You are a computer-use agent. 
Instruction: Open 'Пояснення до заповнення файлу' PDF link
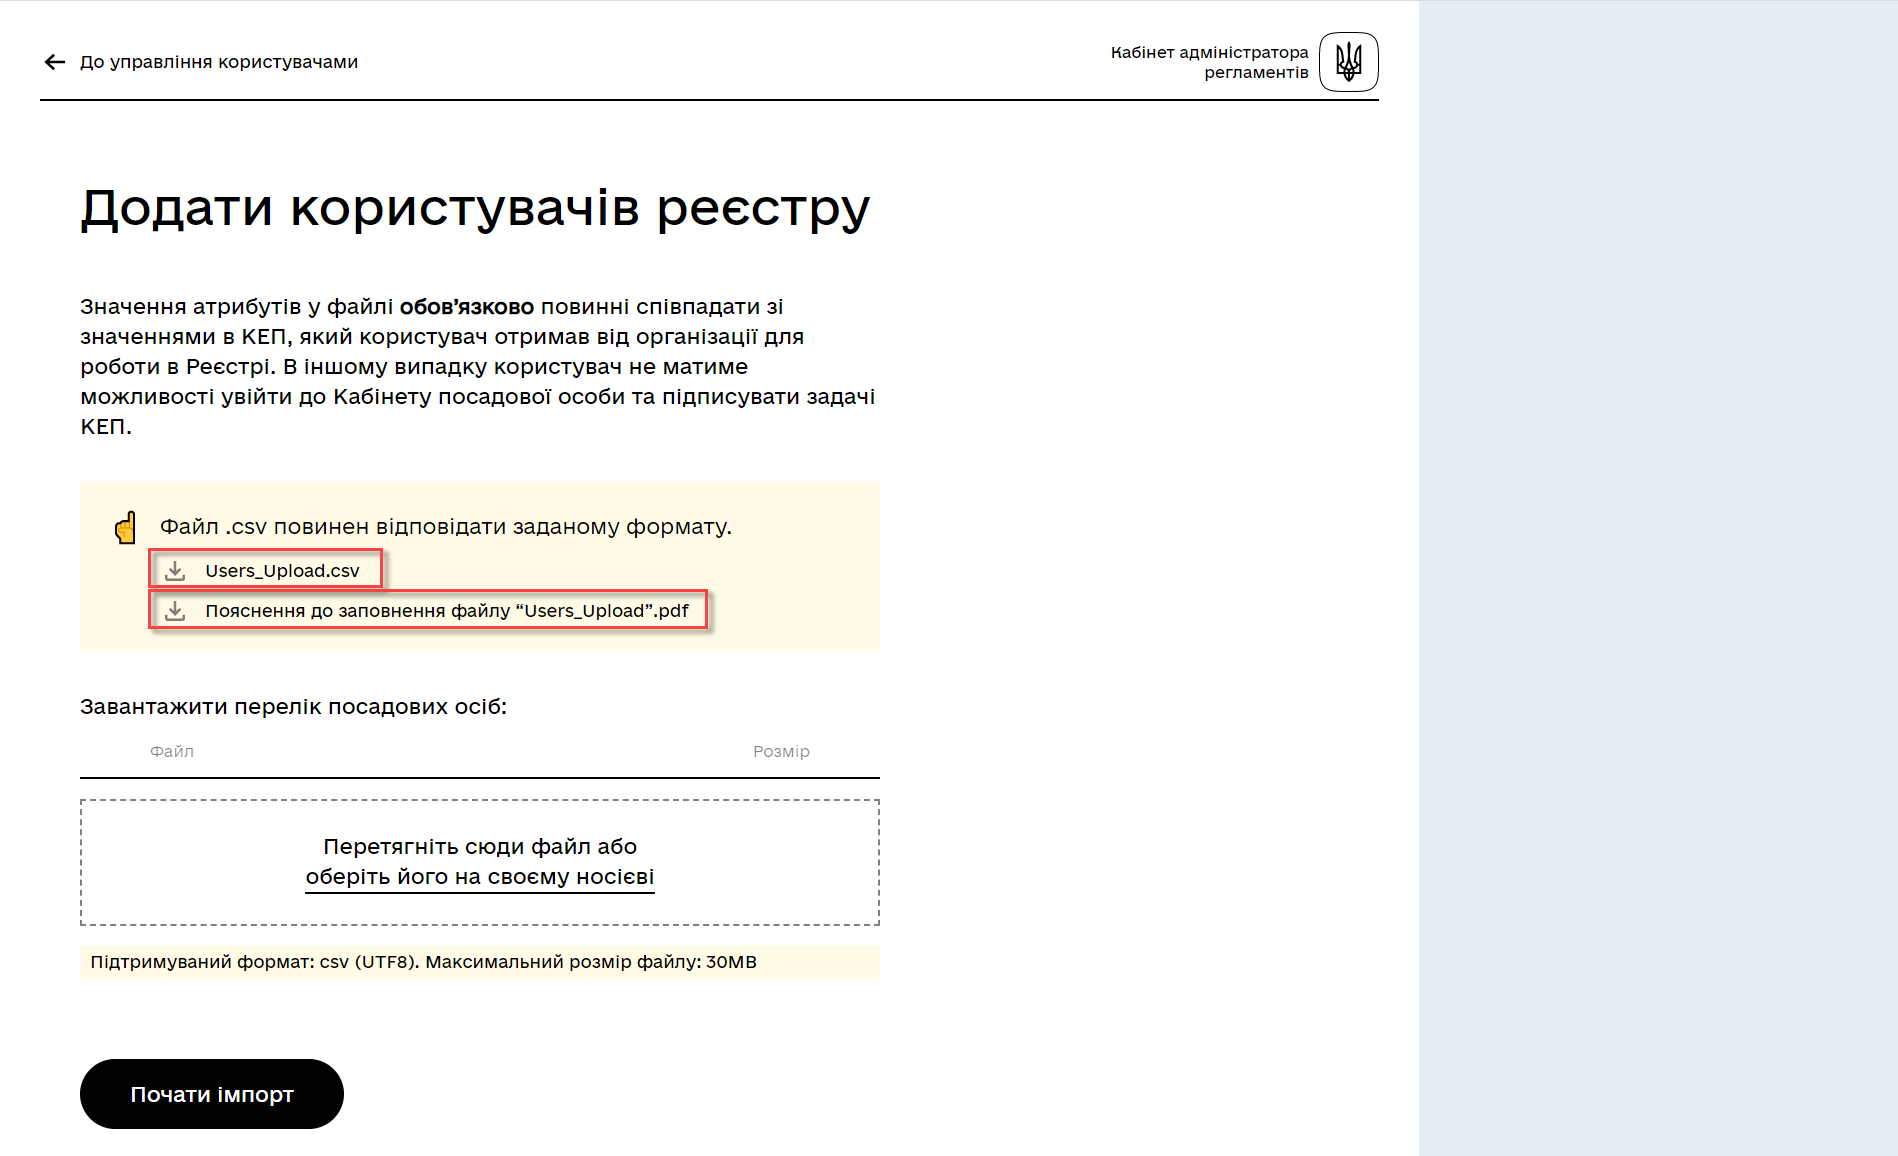click(447, 610)
